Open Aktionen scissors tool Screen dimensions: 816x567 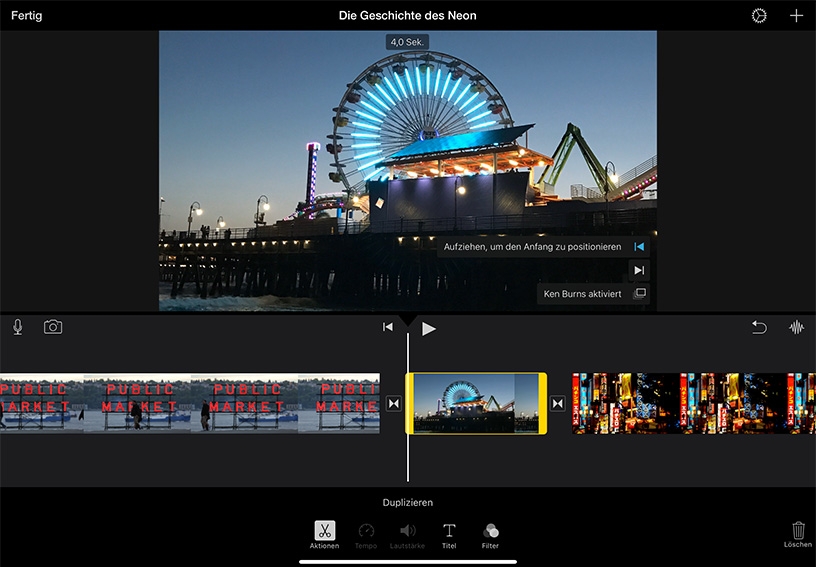(x=324, y=535)
